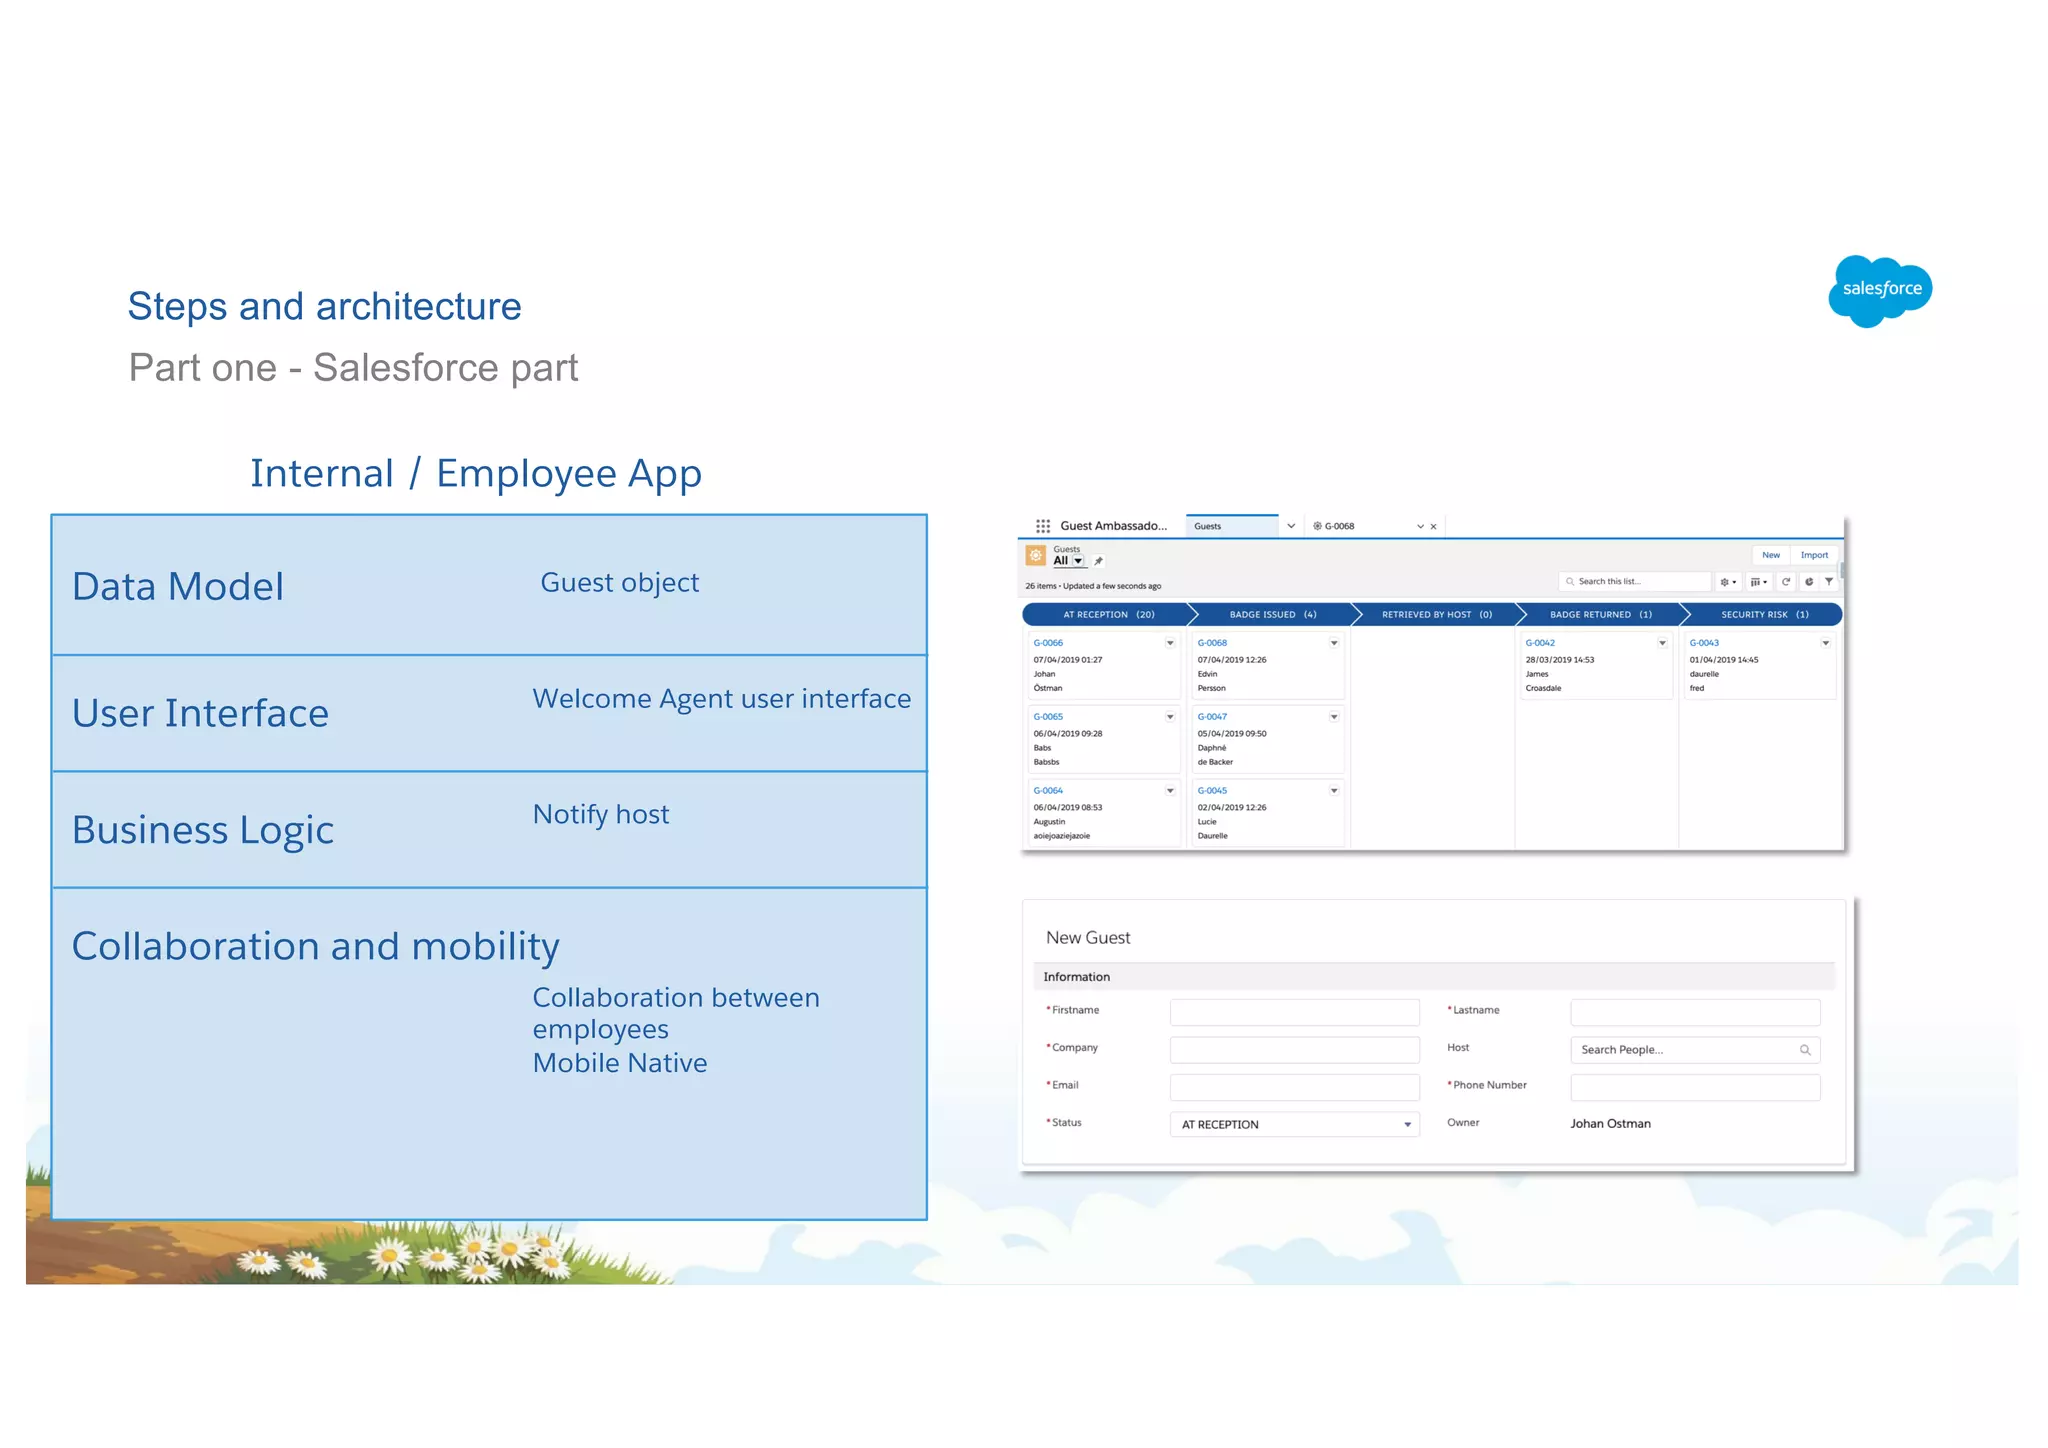Click the Information section header

point(1433,977)
